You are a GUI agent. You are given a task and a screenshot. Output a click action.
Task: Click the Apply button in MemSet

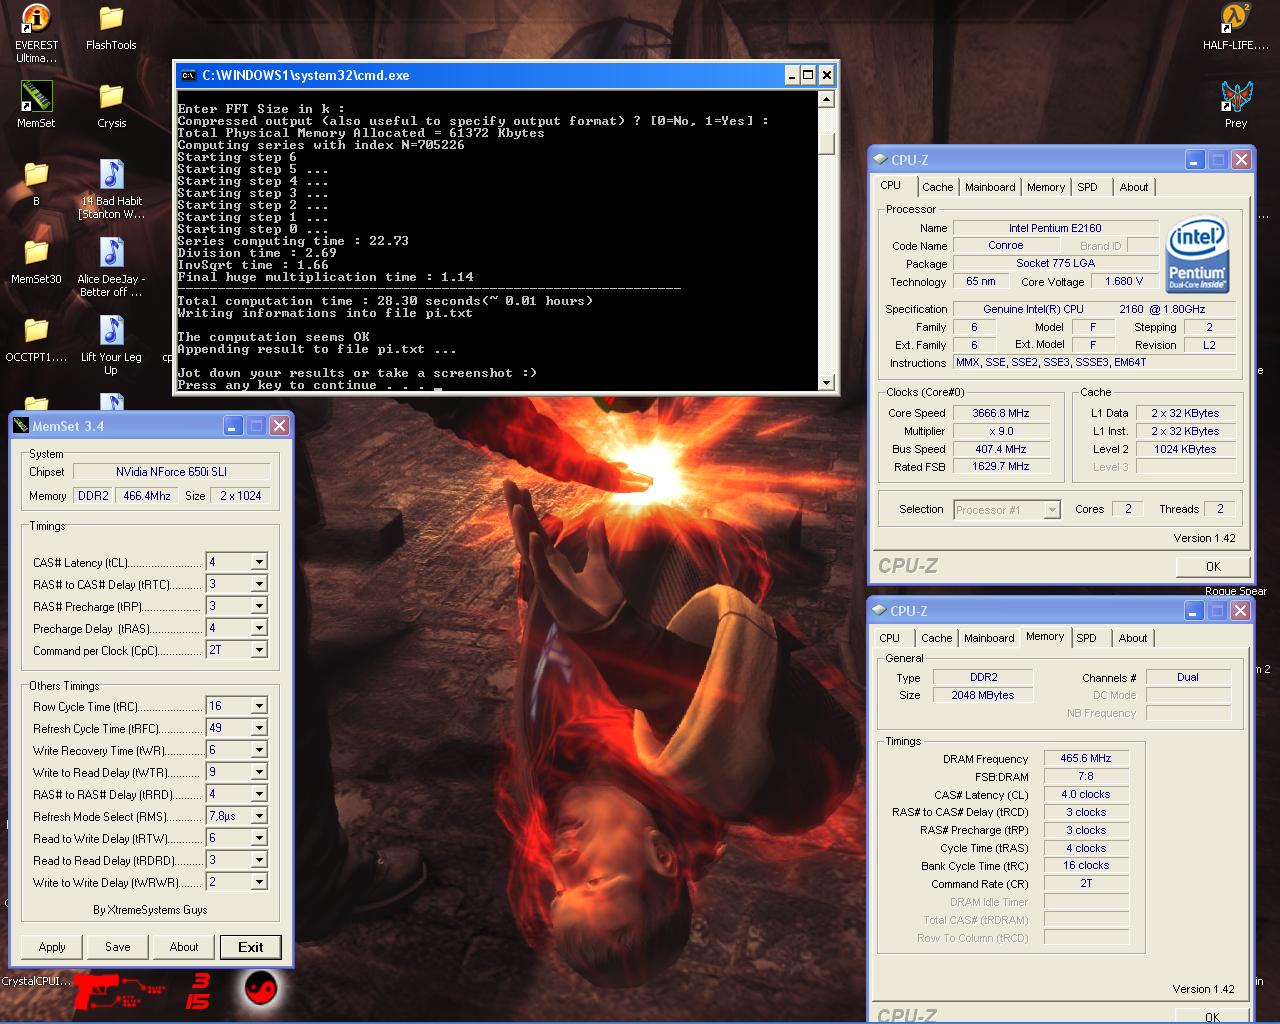point(52,947)
